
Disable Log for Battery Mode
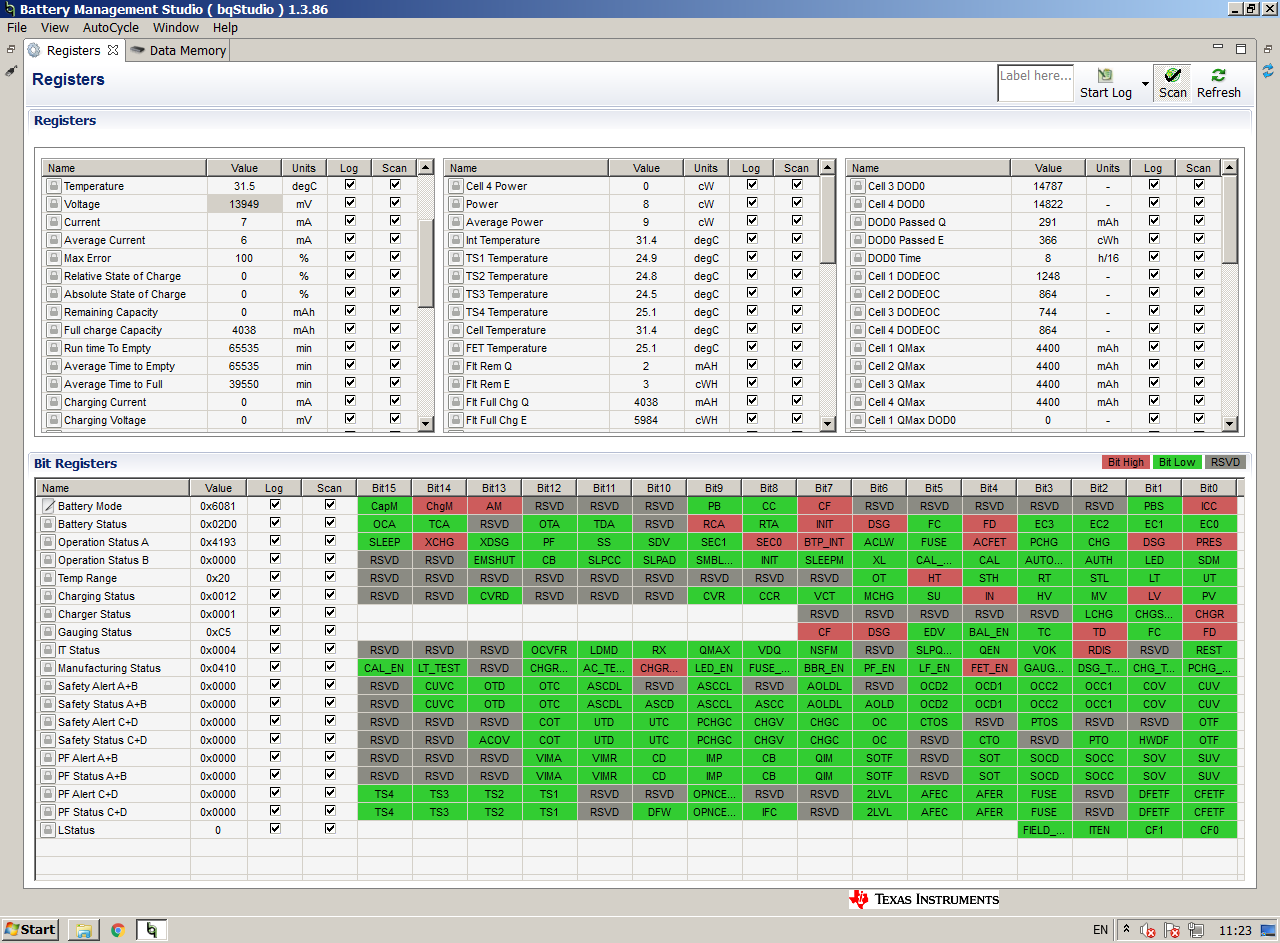tap(275, 505)
